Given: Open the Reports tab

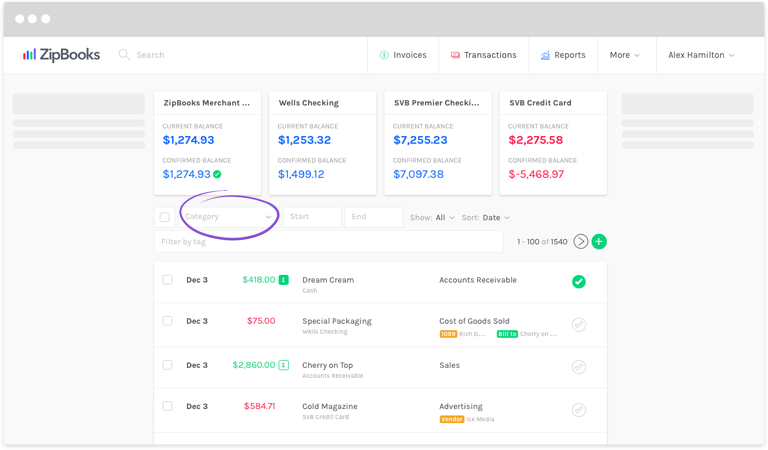Looking at the screenshot, I should (x=563, y=55).
